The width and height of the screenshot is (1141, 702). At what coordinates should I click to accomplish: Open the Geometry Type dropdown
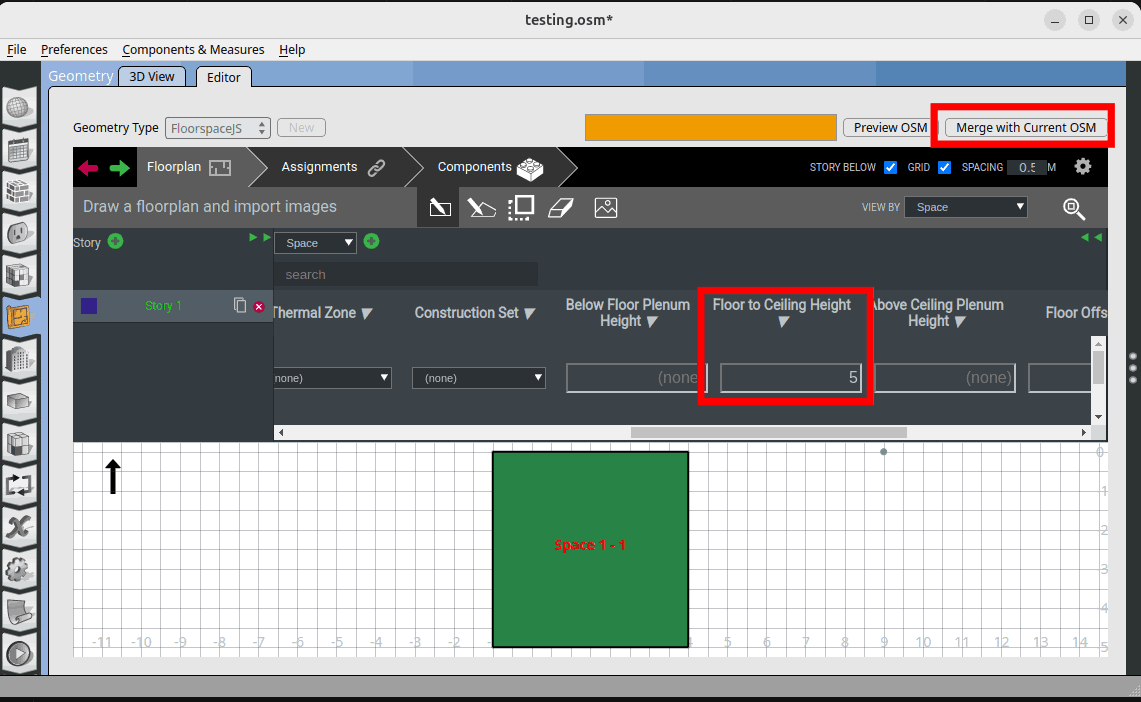click(218, 128)
